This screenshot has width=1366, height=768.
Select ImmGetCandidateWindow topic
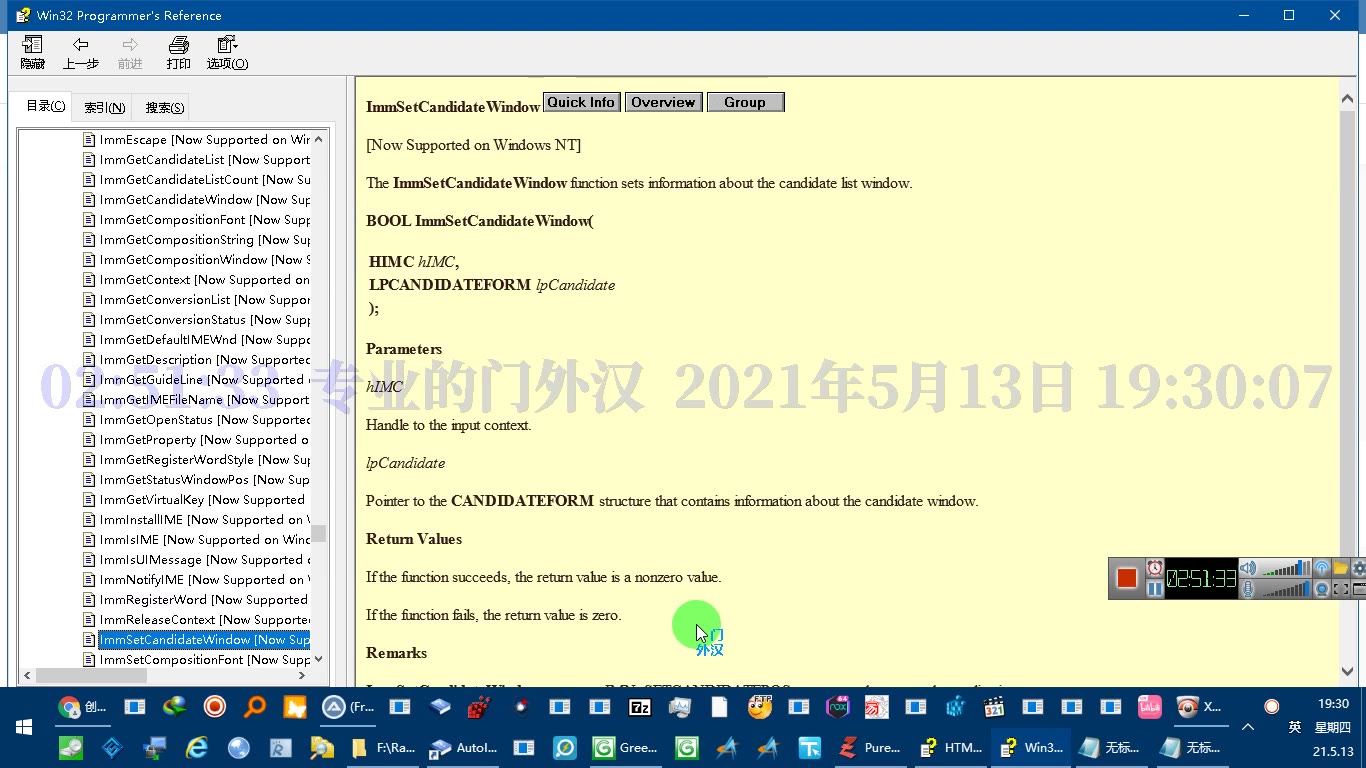(204, 200)
